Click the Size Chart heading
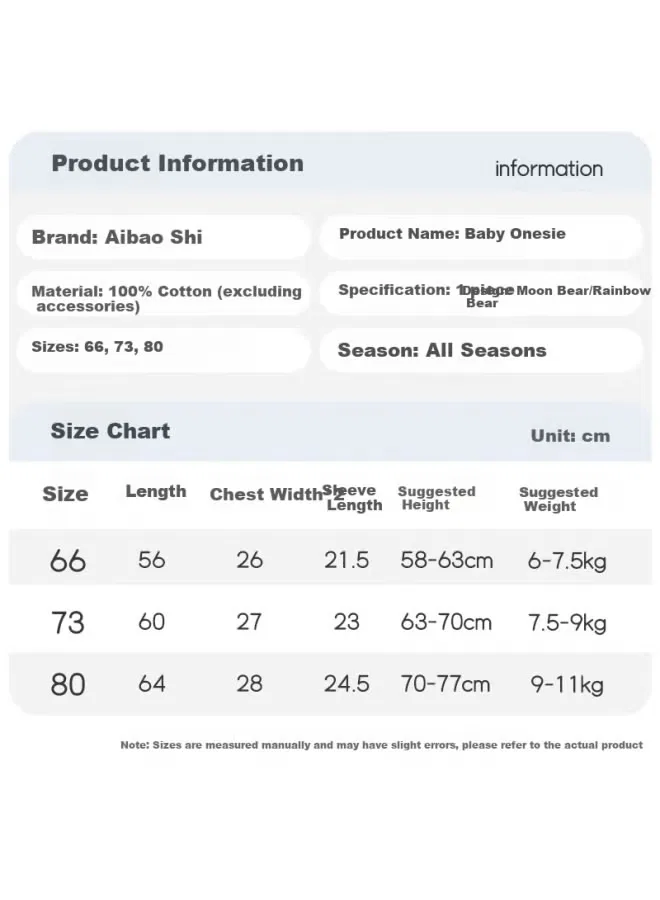This screenshot has width=660, height=900. [x=110, y=431]
